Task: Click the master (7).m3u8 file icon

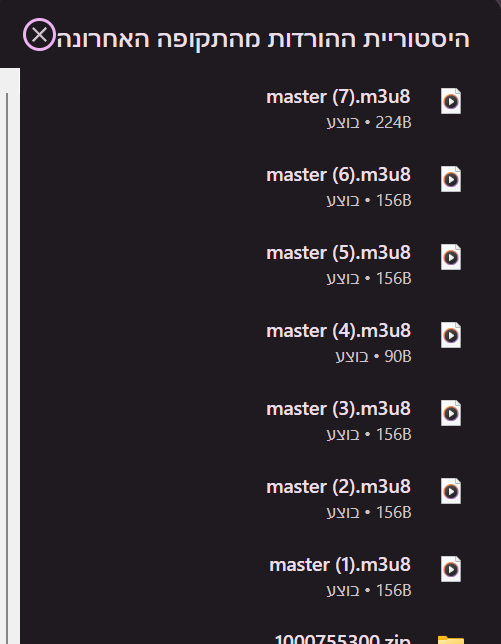Action: tap(451, 101)
